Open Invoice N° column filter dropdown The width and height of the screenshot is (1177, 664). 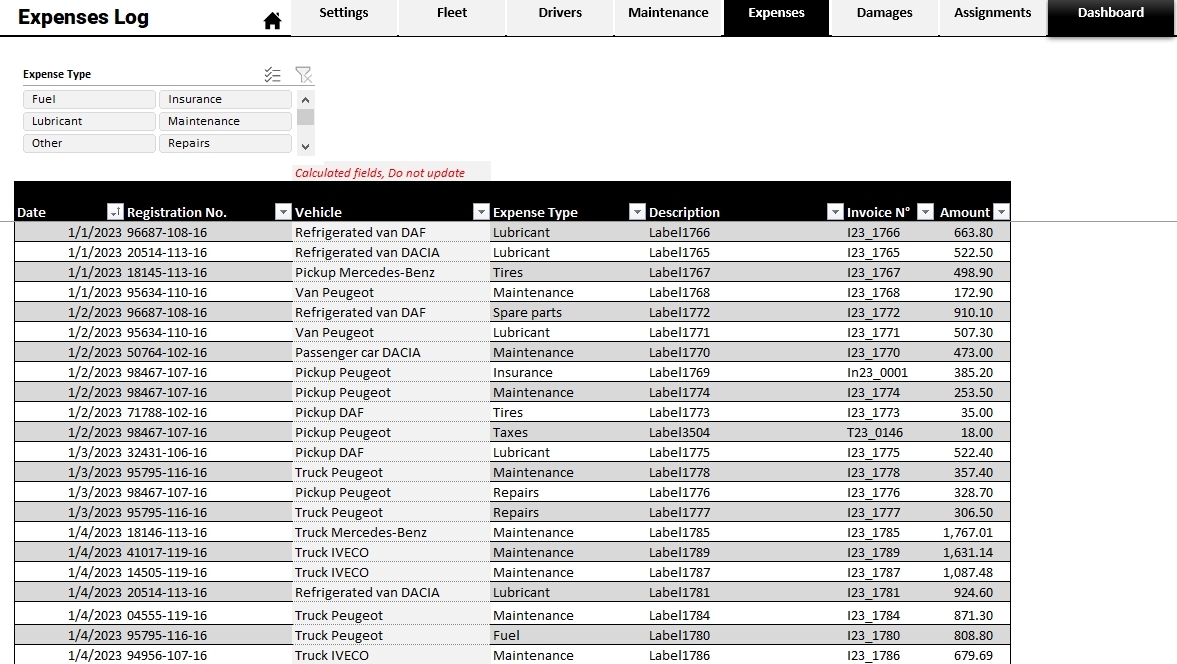pyautogui.click(x=926, y=212)
